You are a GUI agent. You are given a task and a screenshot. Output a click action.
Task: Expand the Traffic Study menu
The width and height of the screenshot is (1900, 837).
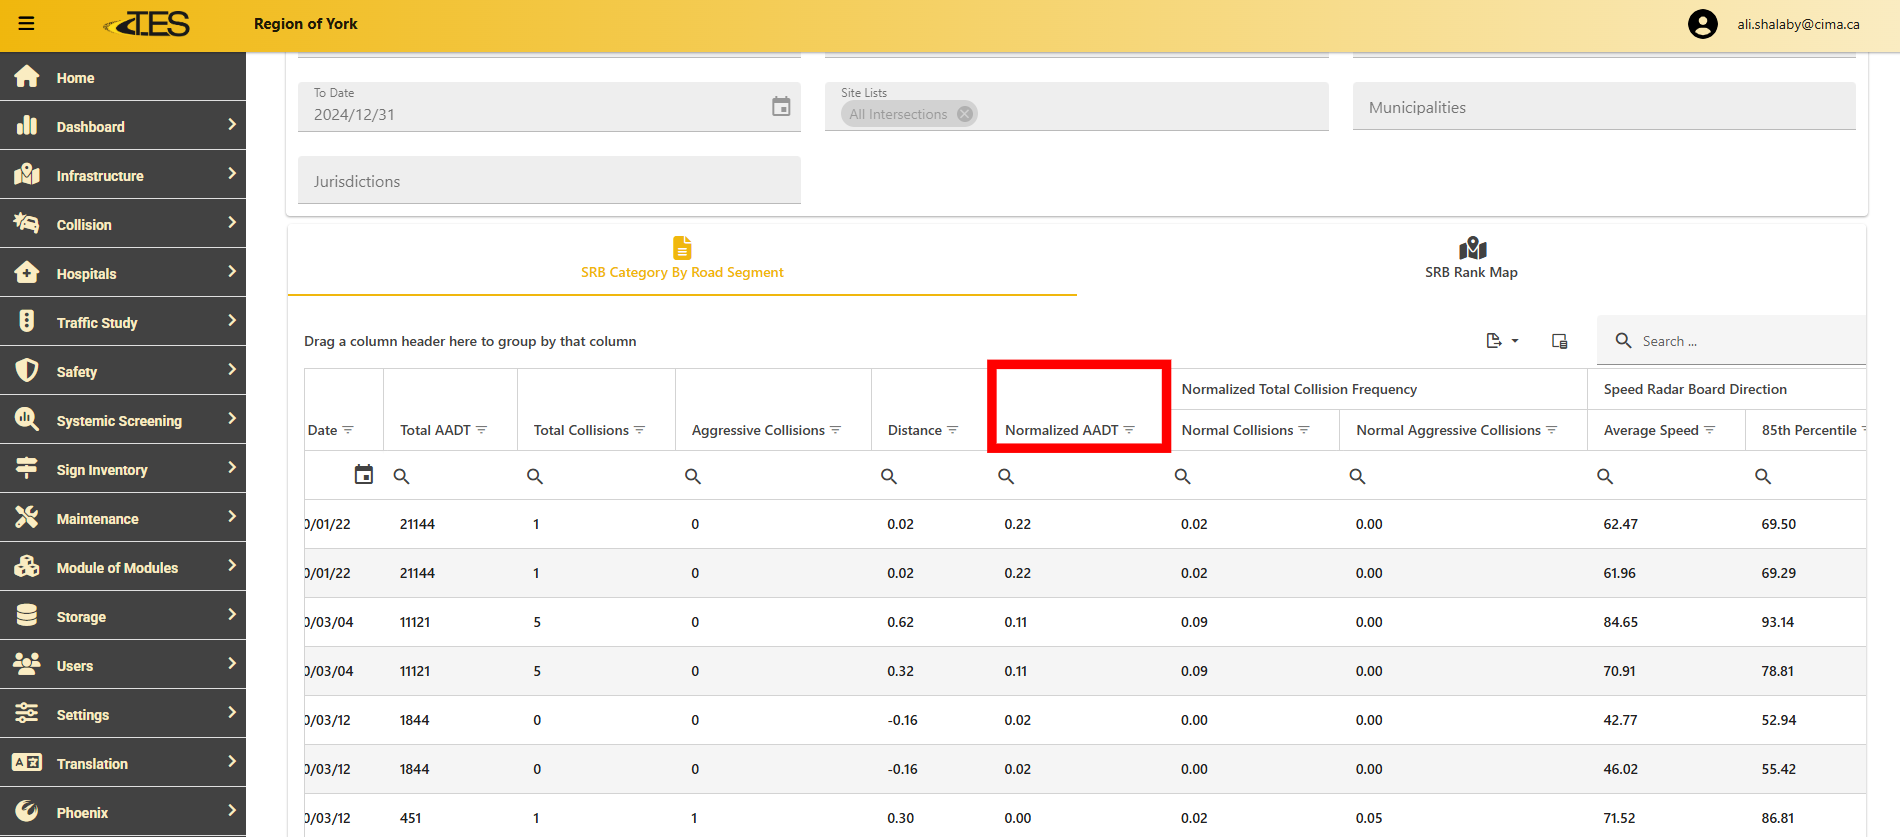(x=122, y=322)
